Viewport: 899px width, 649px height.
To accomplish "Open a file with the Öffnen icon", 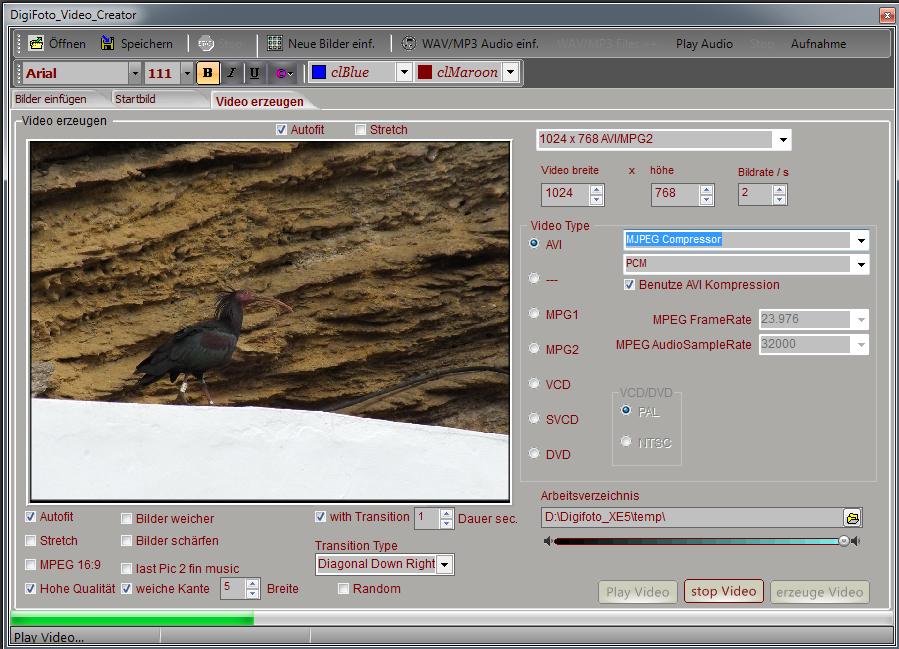I will [x=35, y=43].
